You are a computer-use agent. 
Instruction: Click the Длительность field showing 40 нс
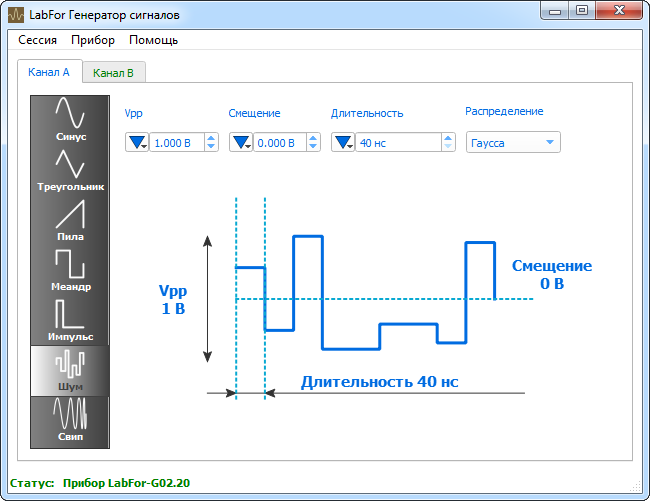click(398, 143)
